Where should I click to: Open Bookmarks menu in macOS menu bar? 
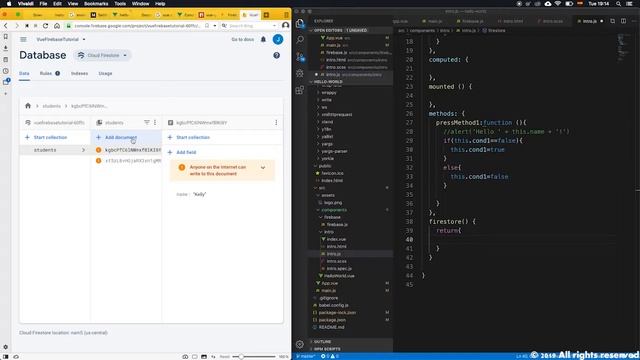point(96,4)
